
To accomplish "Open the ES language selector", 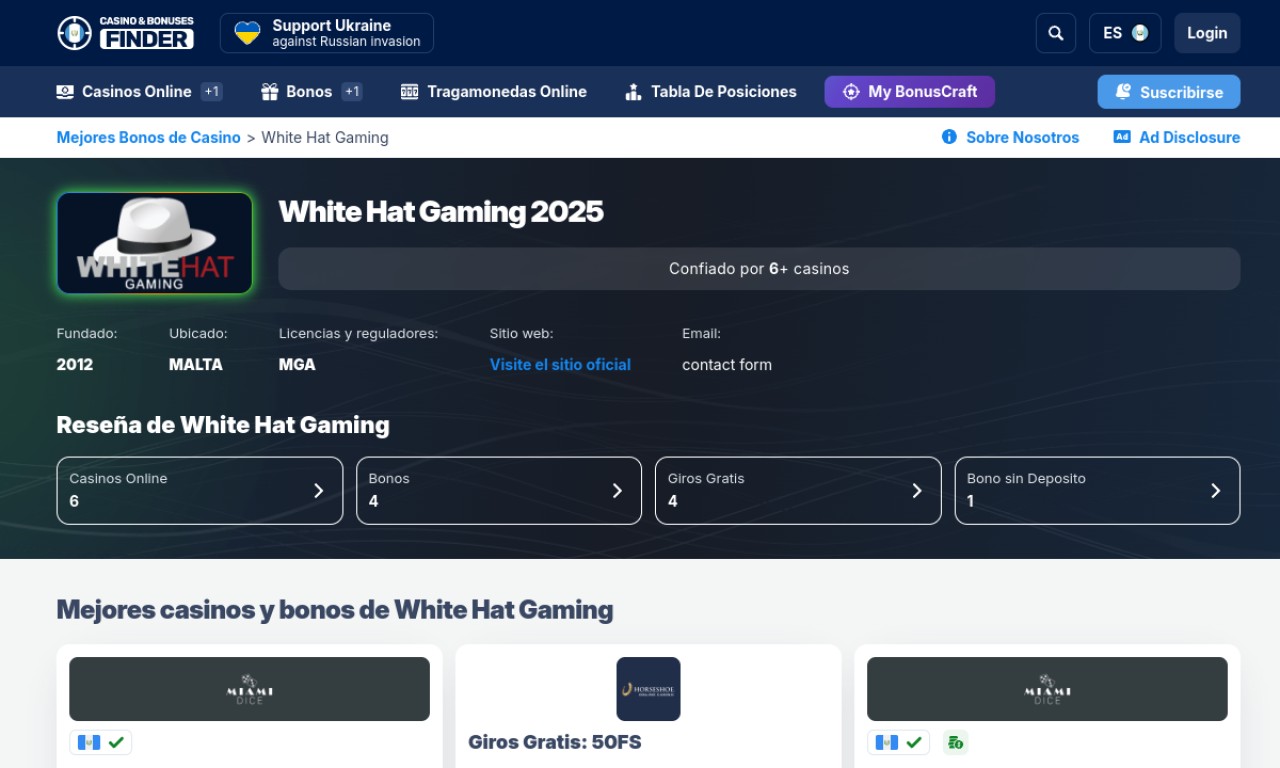I will pyautogui.click(x=1125, y=33).
